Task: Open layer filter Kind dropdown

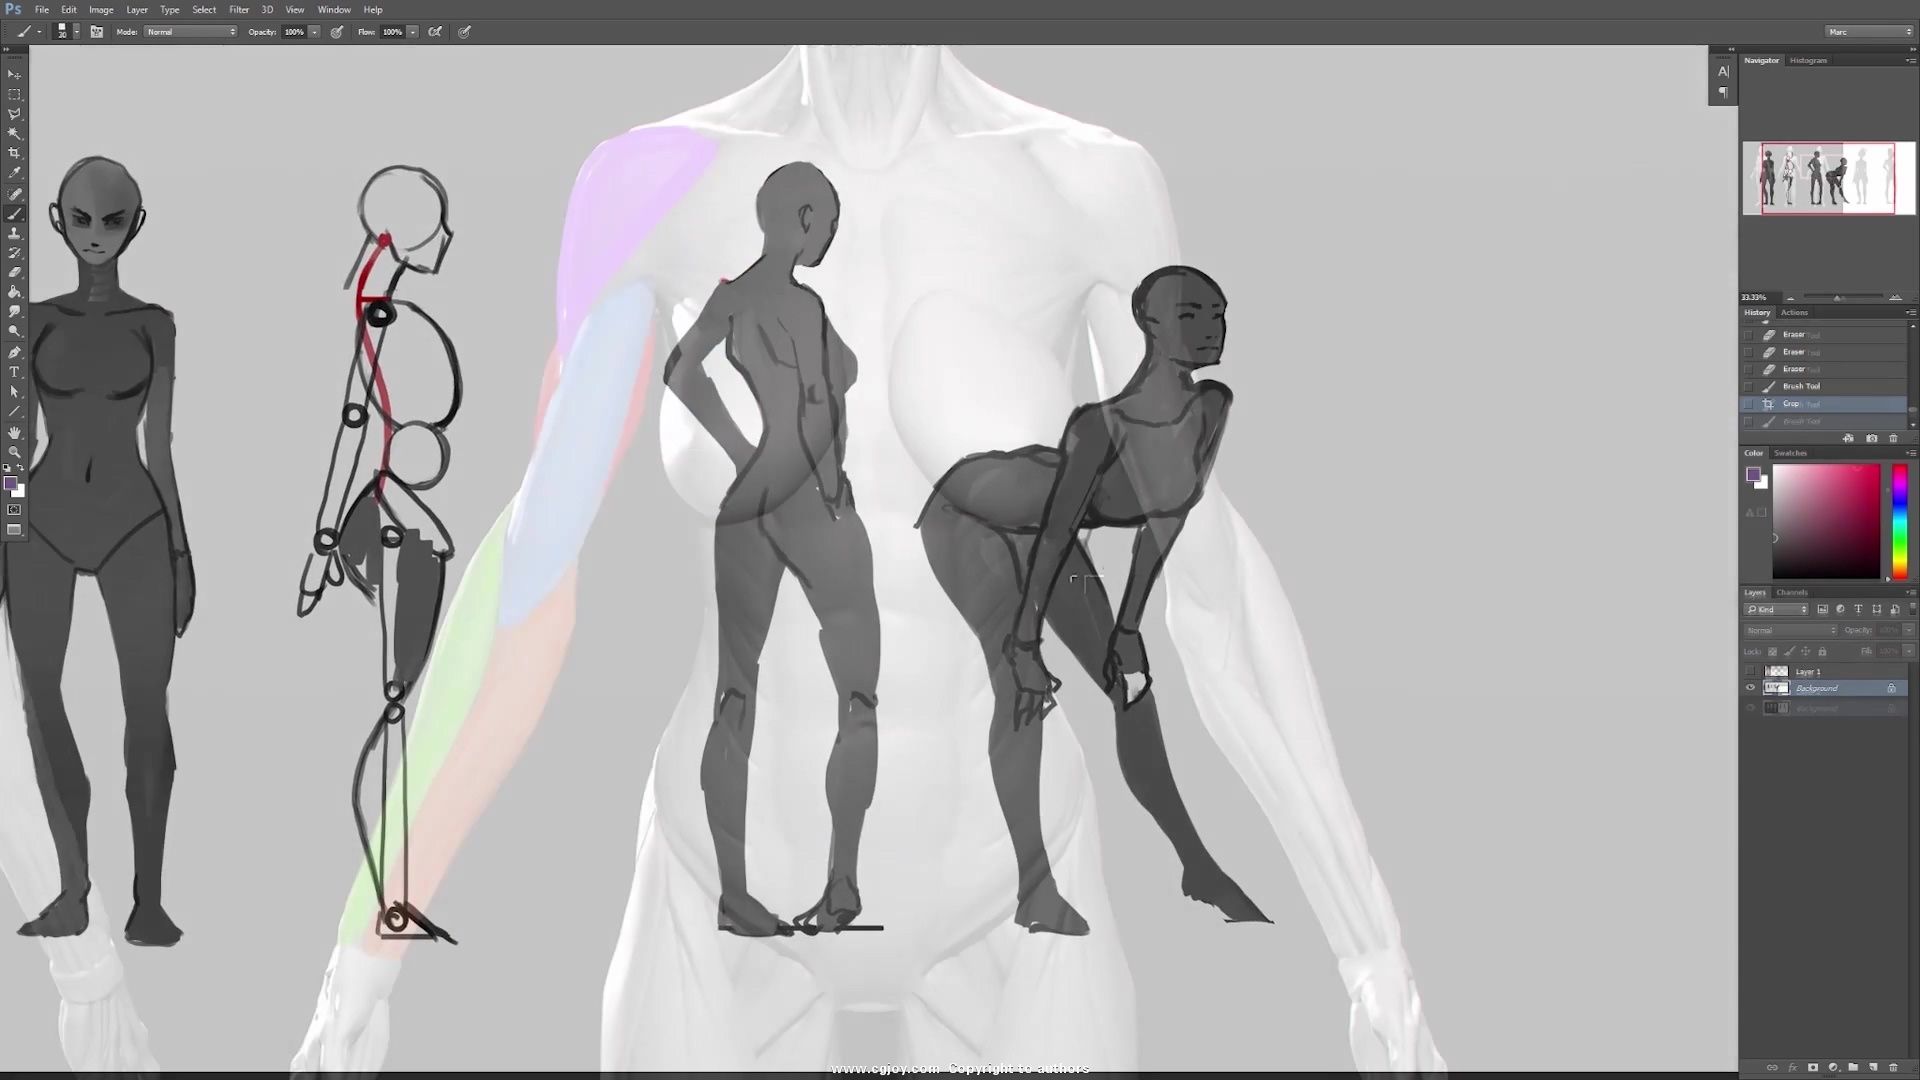Action: [1777, 609]
